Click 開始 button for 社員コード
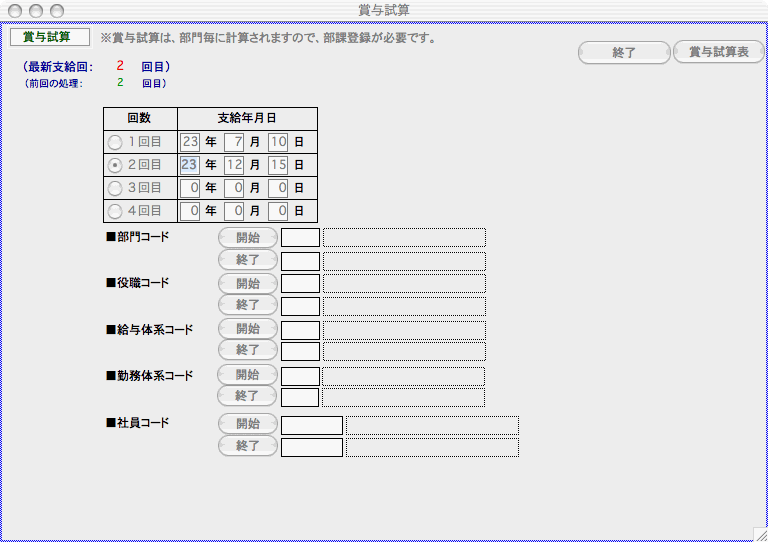The width and height of the screenshot is (768, 542). coord(247,424)
